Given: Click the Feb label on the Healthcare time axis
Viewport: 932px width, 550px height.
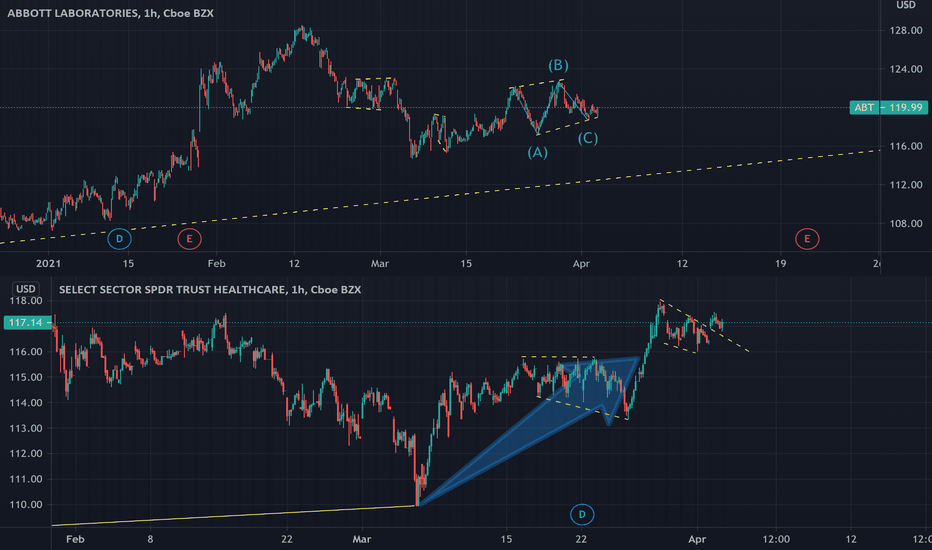Looking at the screenshot, I should pos(75,539).
